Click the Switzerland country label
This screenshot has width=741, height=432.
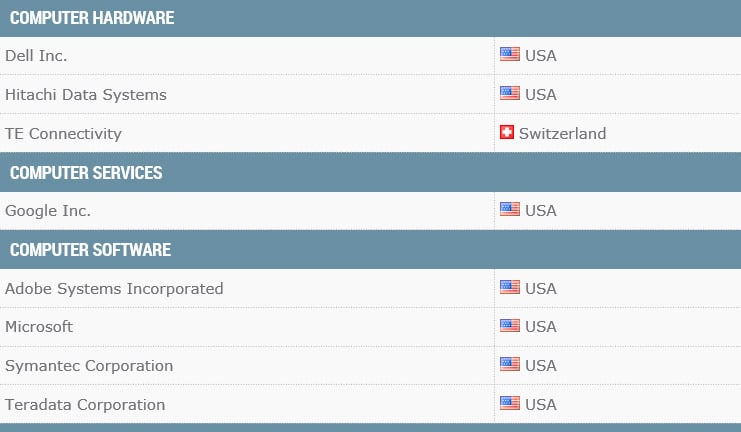(562, 133)
